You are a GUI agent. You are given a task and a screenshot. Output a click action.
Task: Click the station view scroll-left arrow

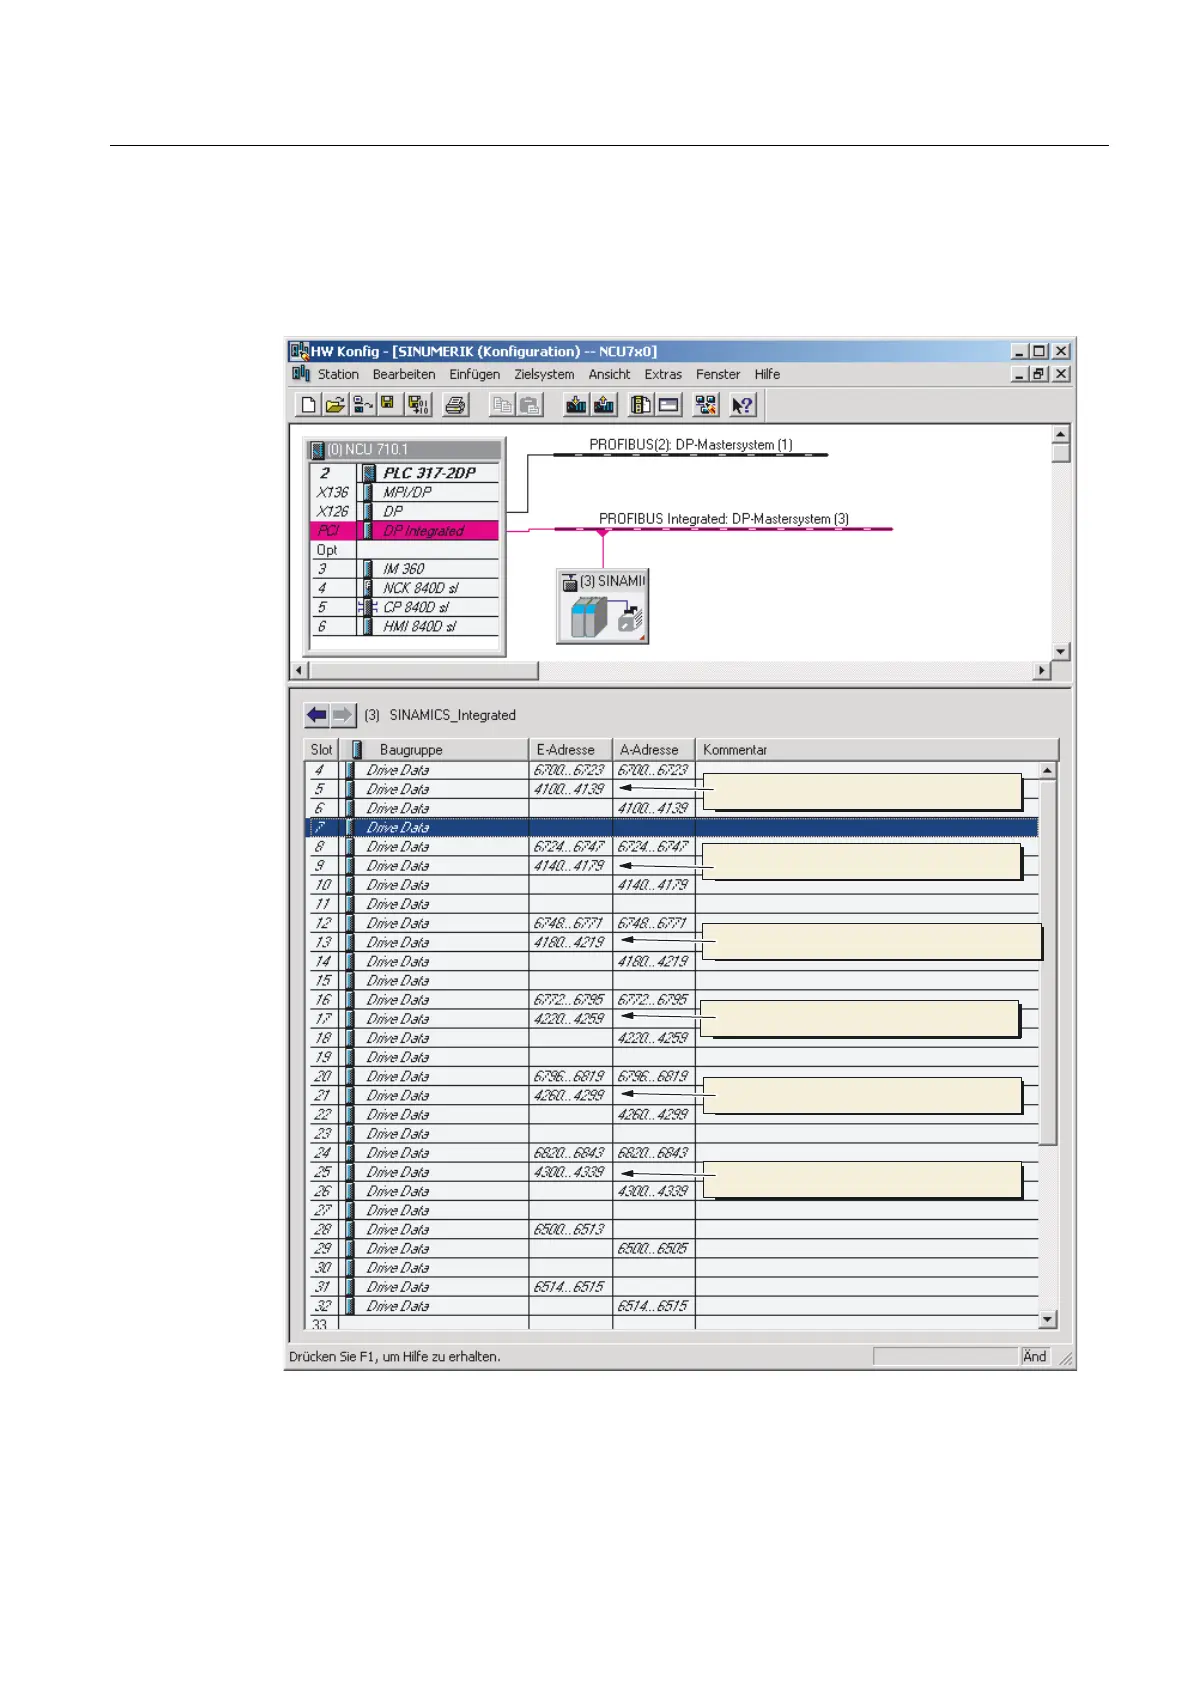point(300,670)
